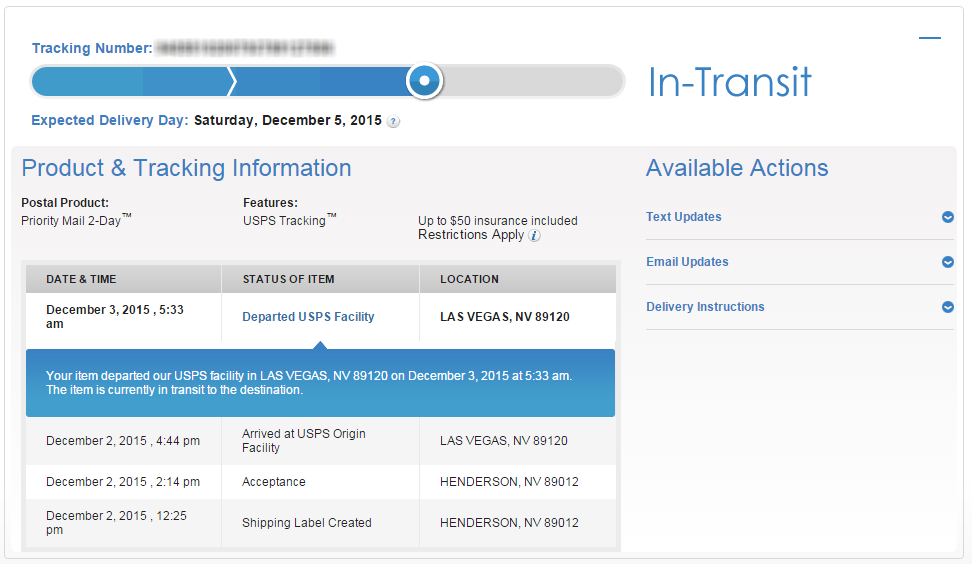Image resolution: width=972 pixels, height=564 pixels.
Task: Click the In-Transit status heading
Action: point(730,82)
